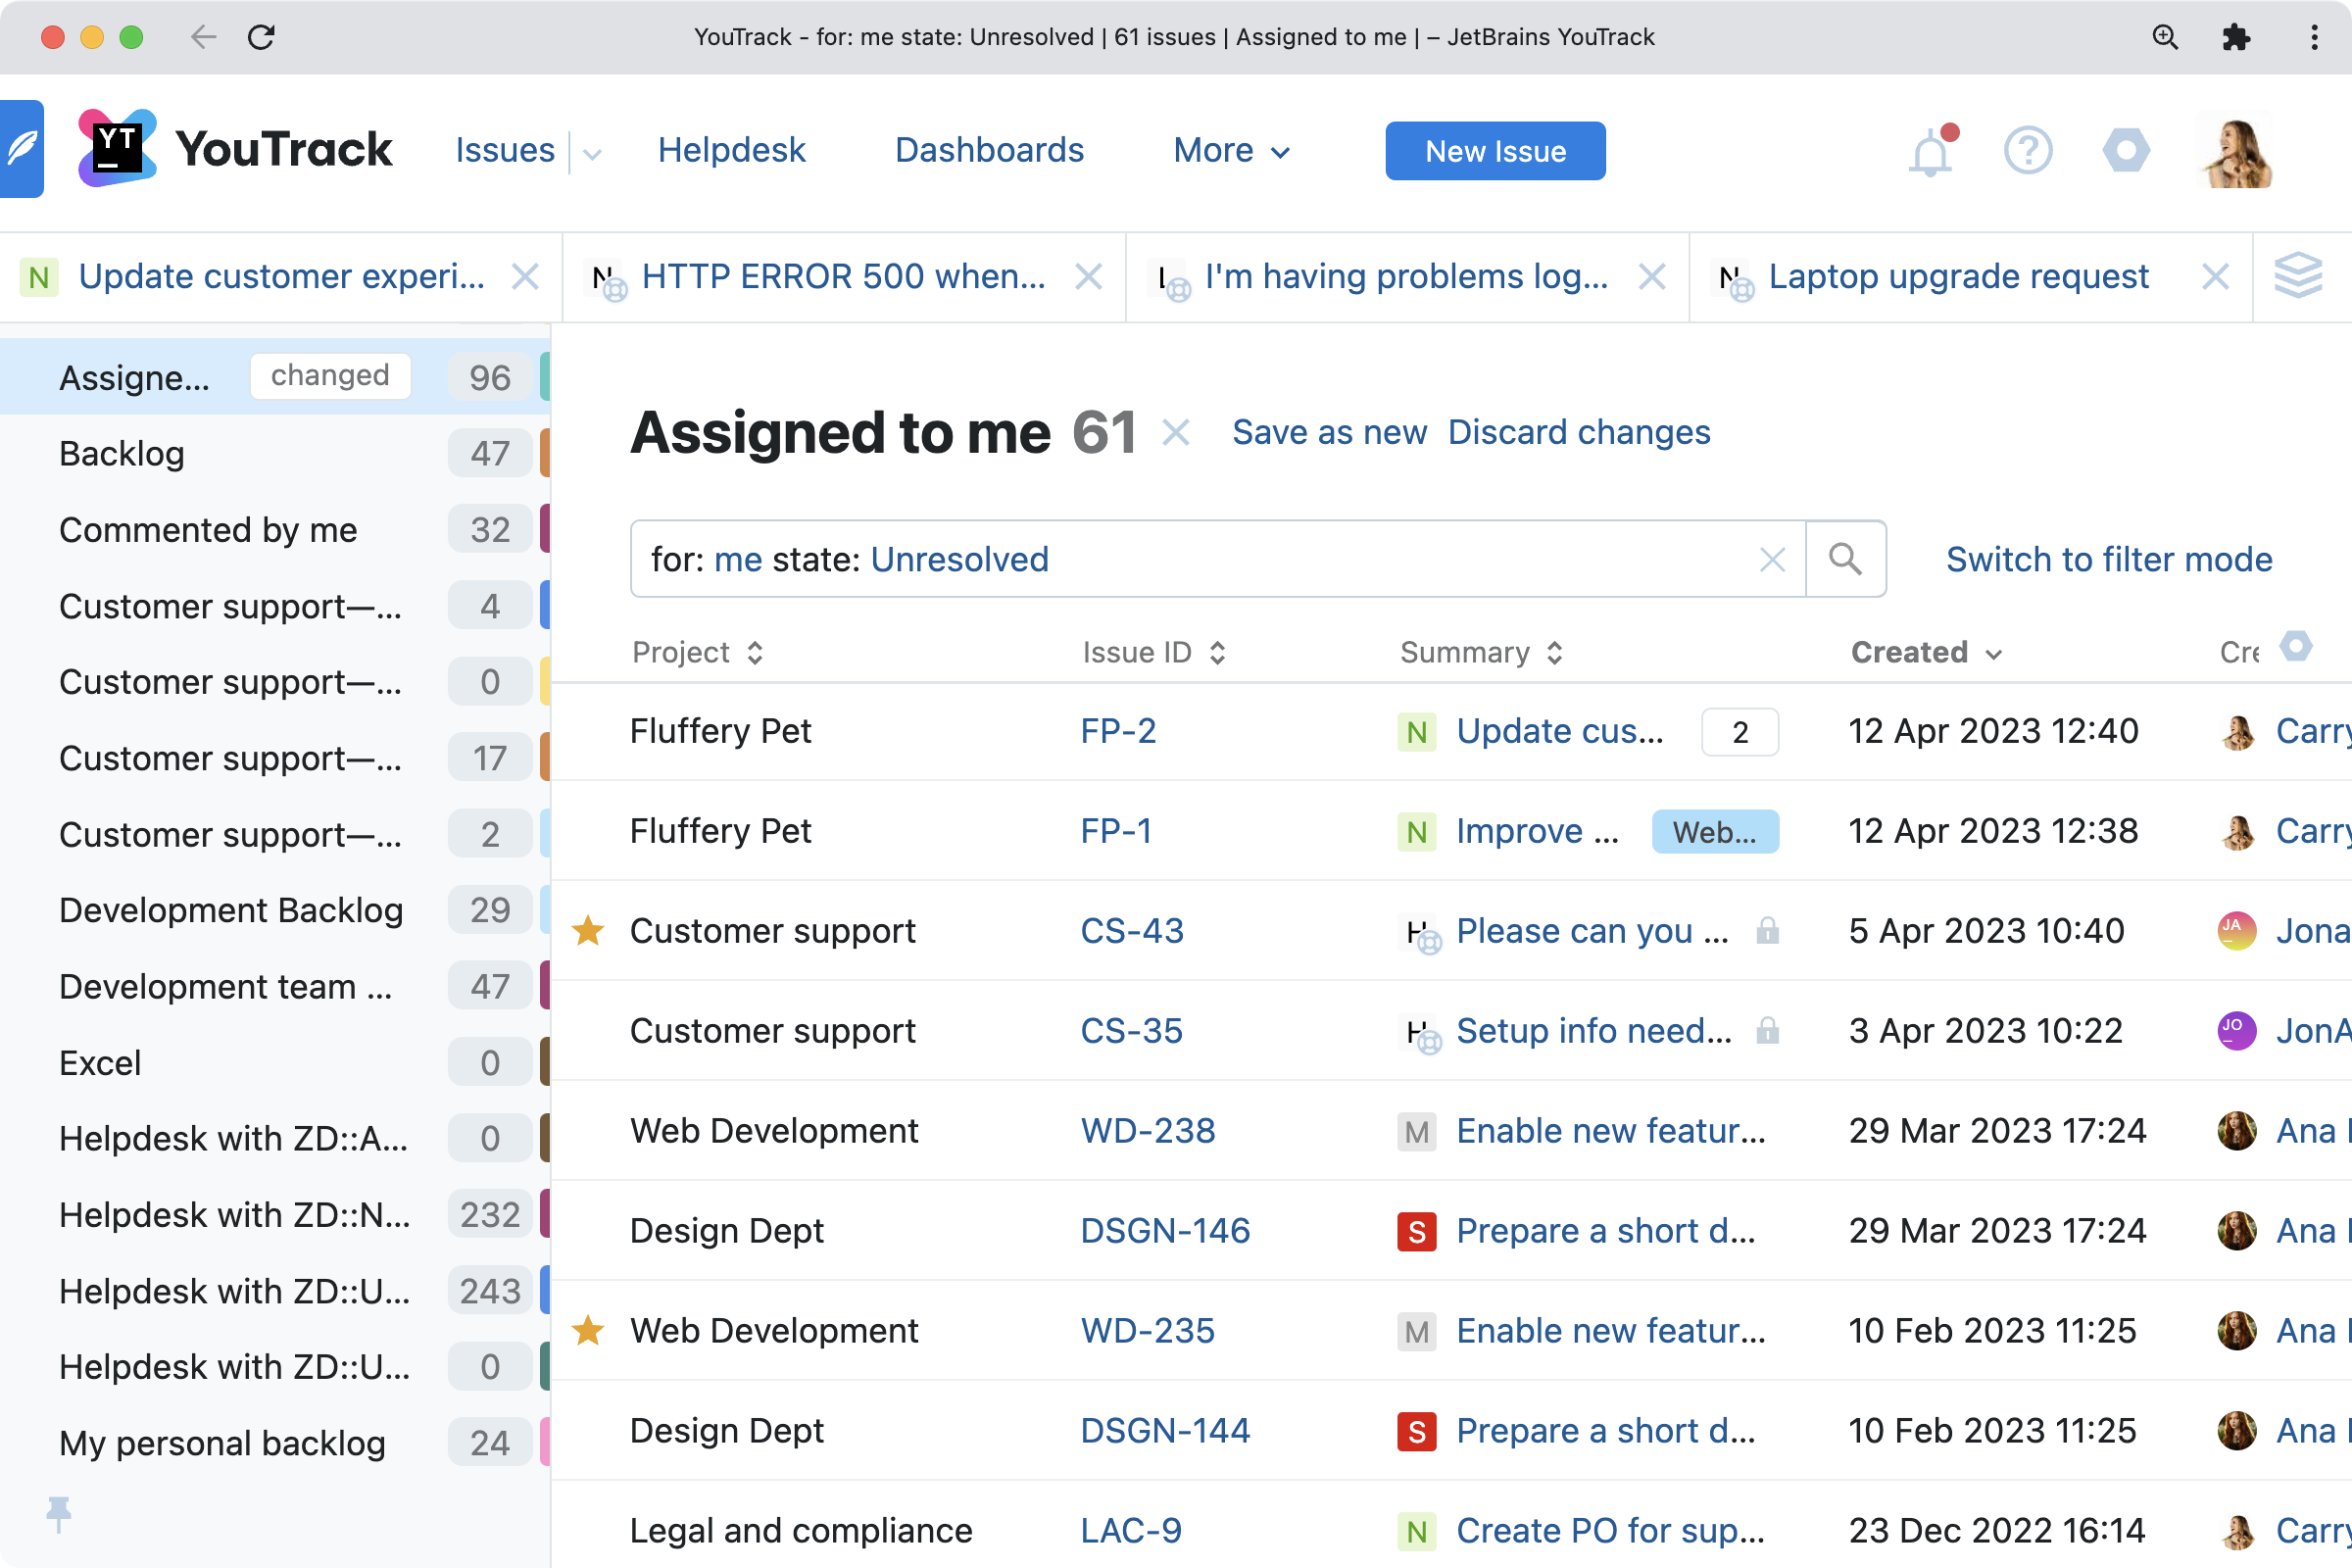
Task: Sort by Issue ID column
Action: (x=1153, y=652)
